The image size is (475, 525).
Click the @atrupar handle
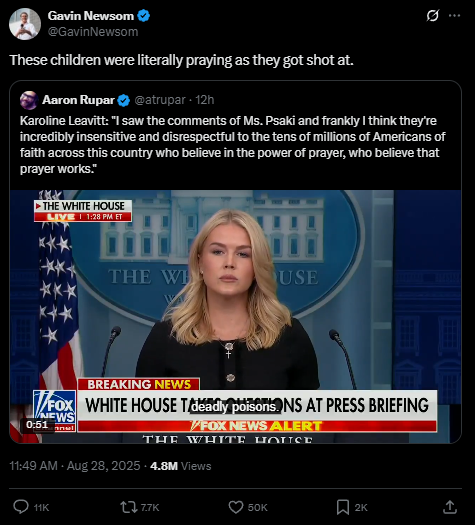click(x=160, y=100)
